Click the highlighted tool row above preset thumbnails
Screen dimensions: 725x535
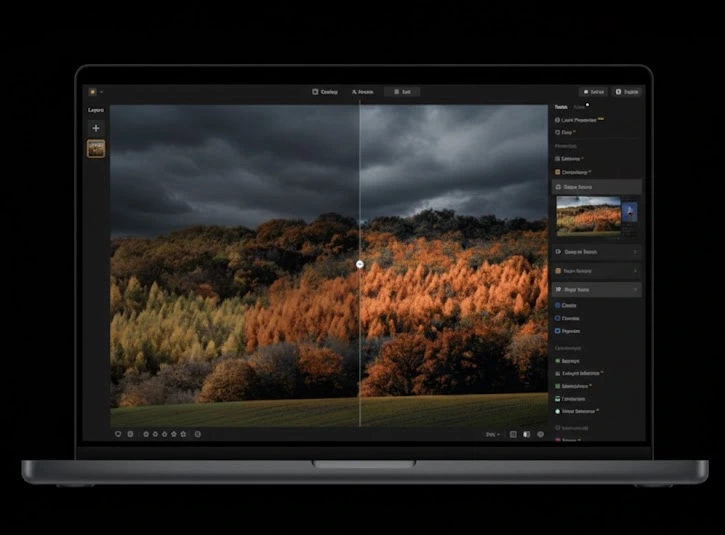pyautogui.click(x=596, y=187)
